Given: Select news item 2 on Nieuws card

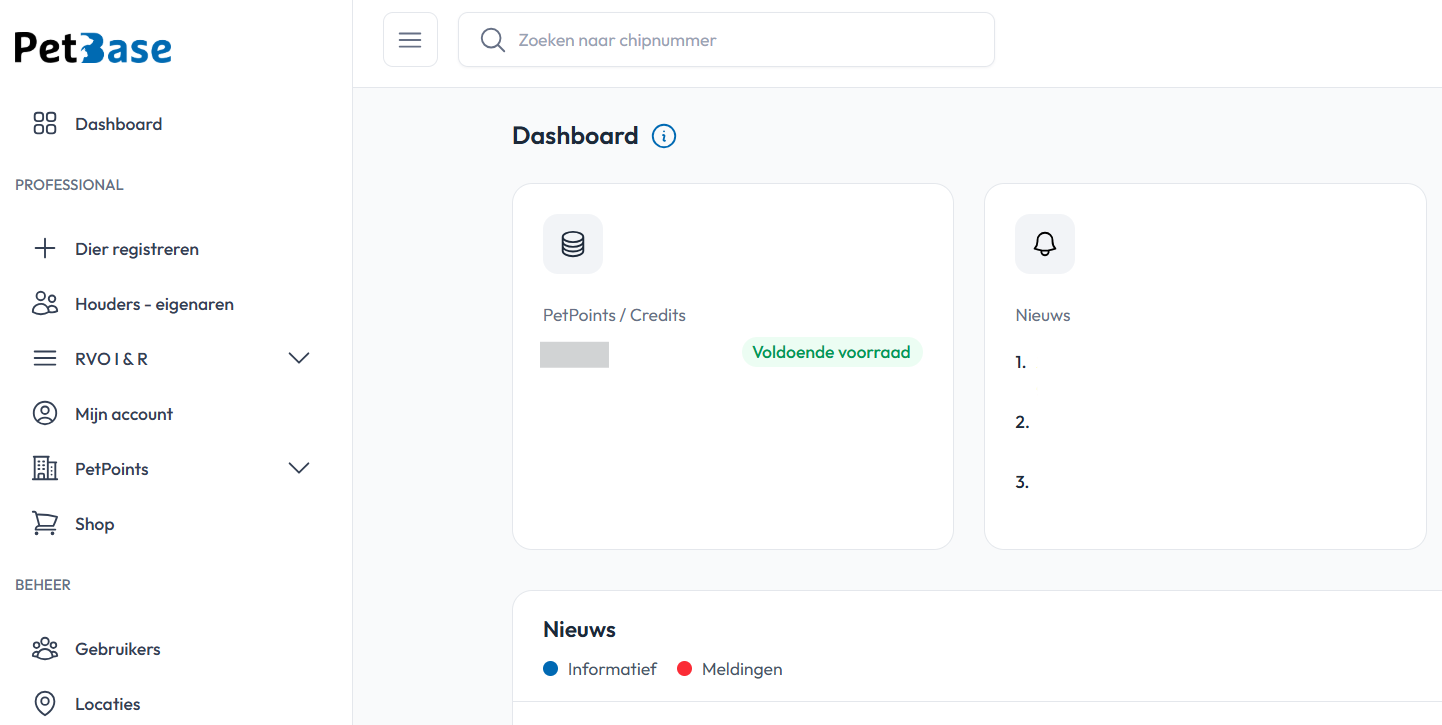Looking at the screenshot, I should tap(1022, 423).
